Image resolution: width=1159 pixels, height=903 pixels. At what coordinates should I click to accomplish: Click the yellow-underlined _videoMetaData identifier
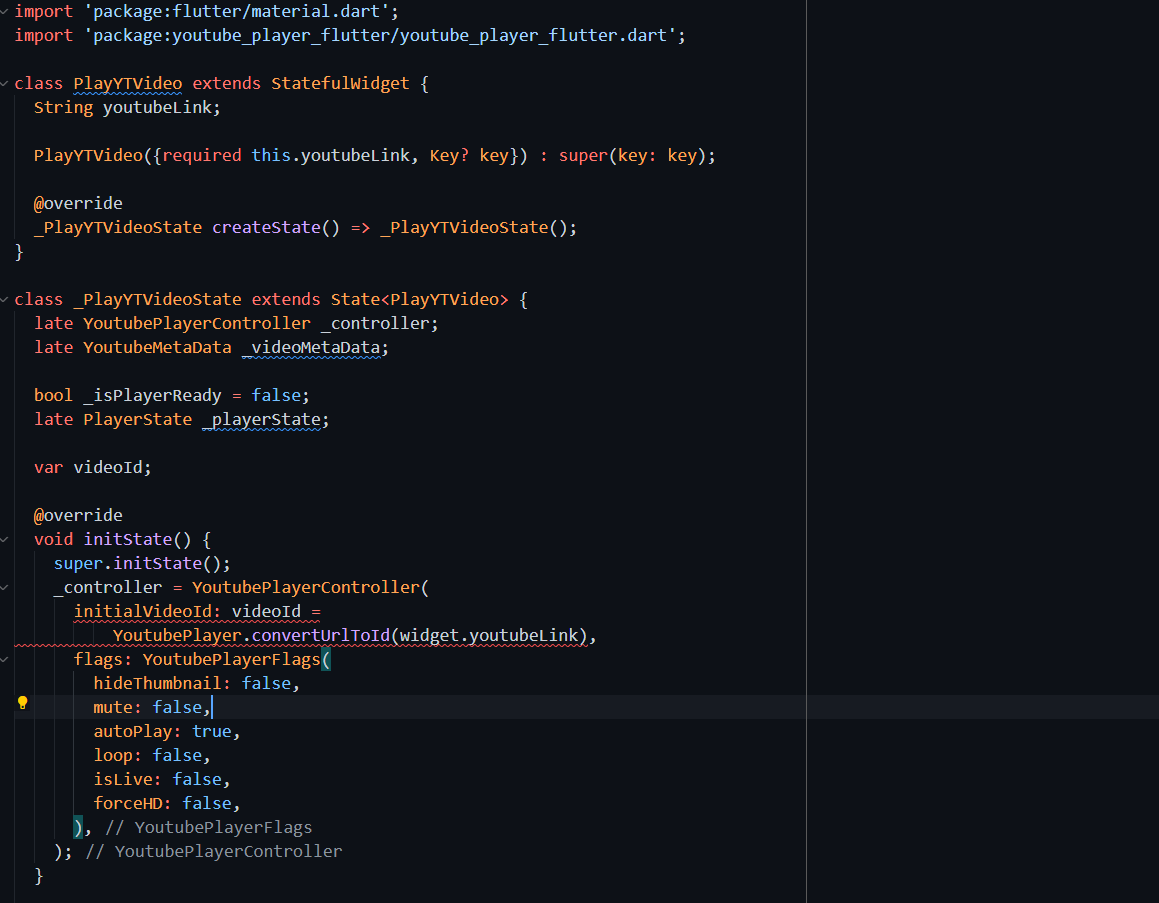click(310, 347)
